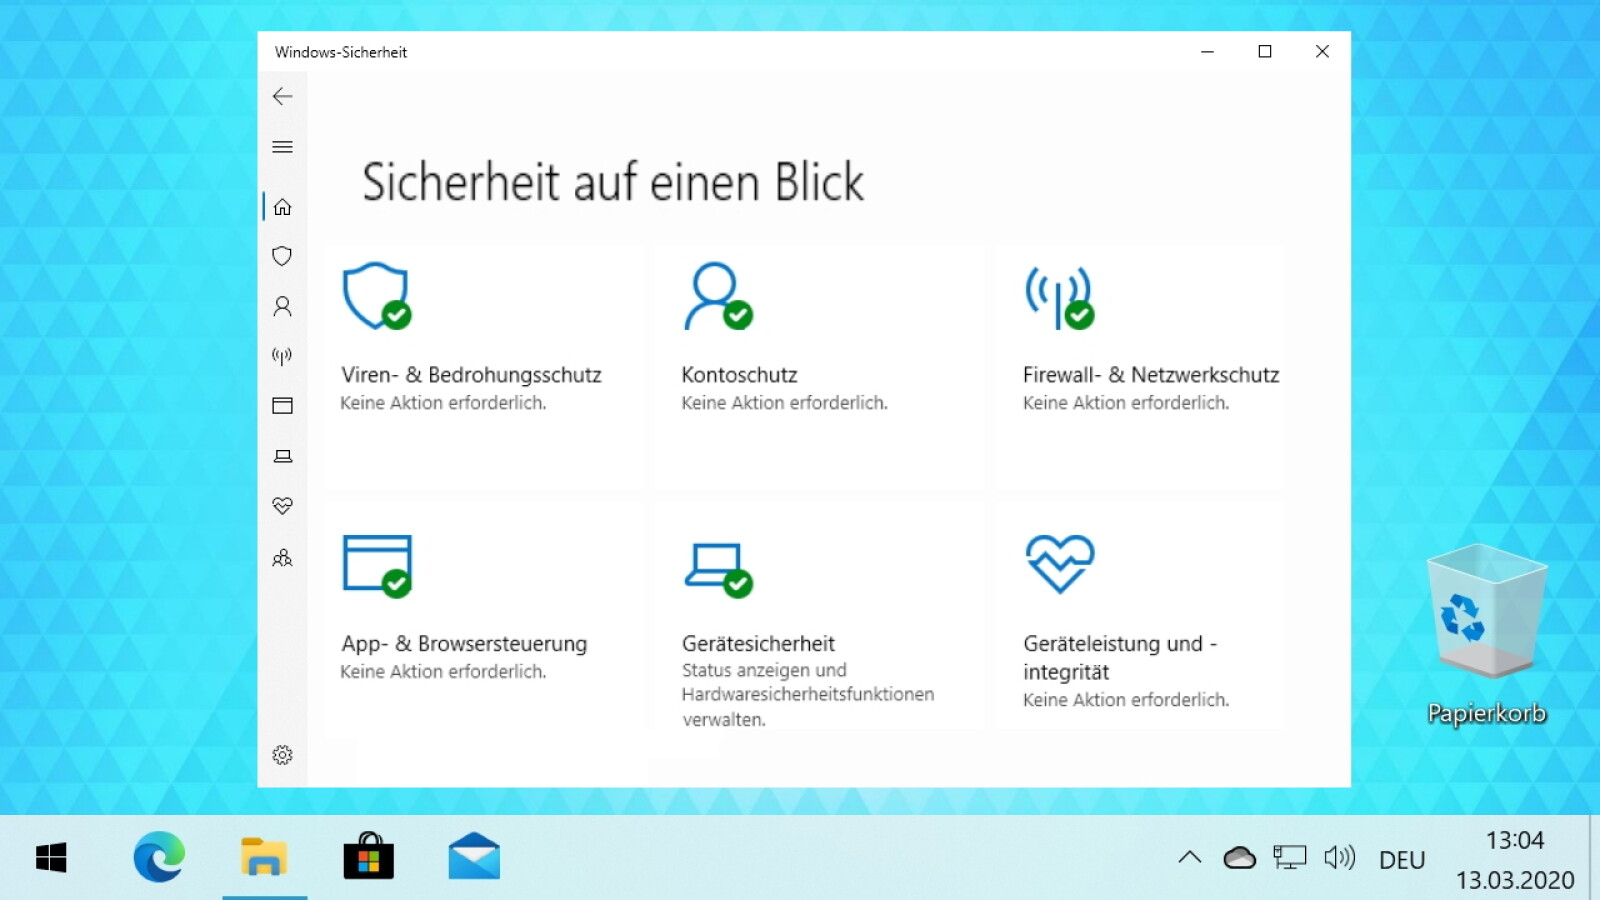The width and height of the screenshot is (1600, 900).
Task: Open virus protection shield in sidebar
Action: (282, 256)
